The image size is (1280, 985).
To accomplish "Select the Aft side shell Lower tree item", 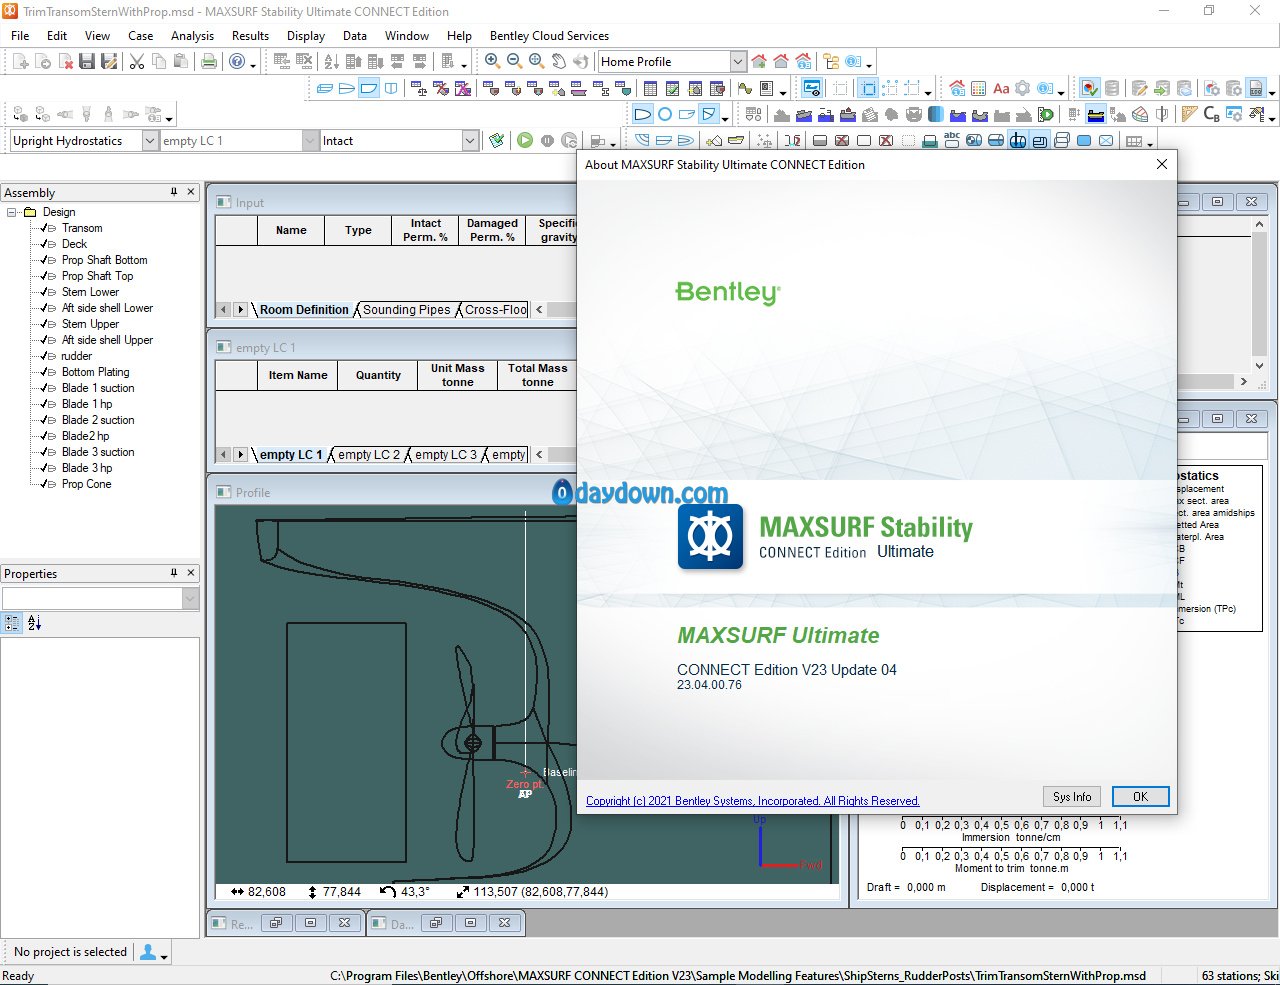I will pyautogui.click(x=107, y=308).
